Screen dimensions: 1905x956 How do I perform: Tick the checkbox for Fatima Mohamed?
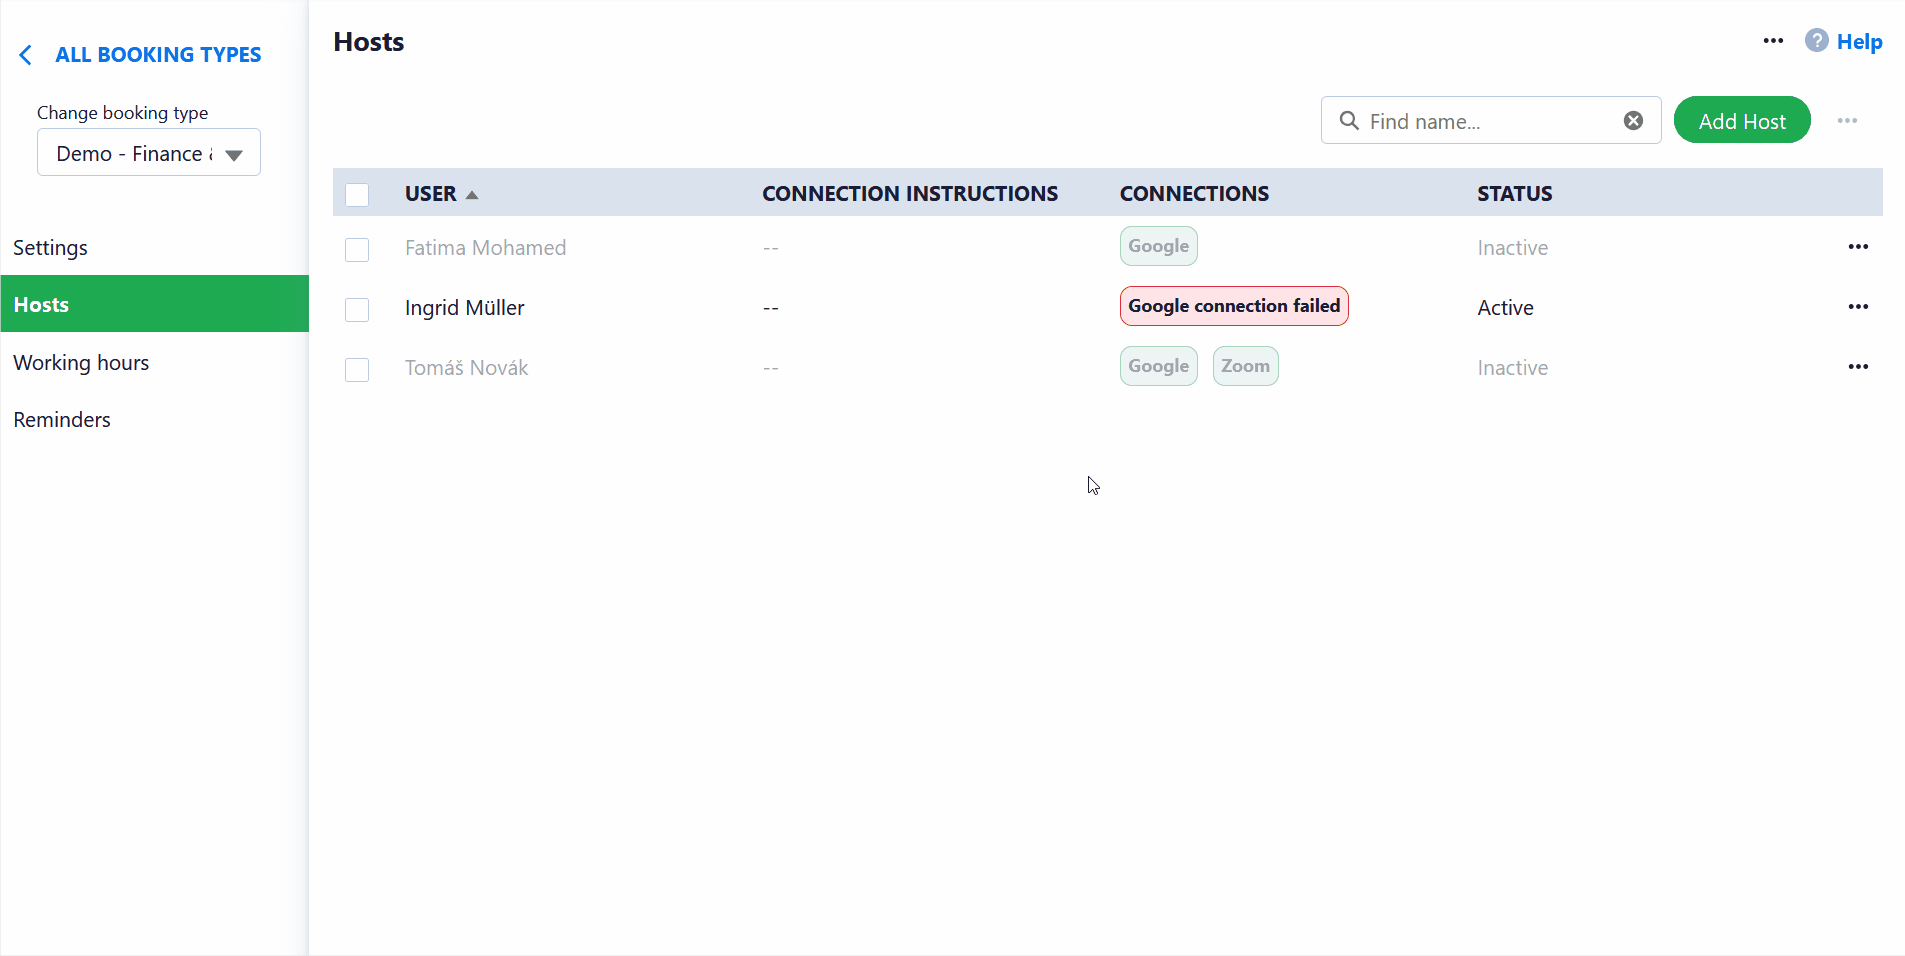click(357, 249)
